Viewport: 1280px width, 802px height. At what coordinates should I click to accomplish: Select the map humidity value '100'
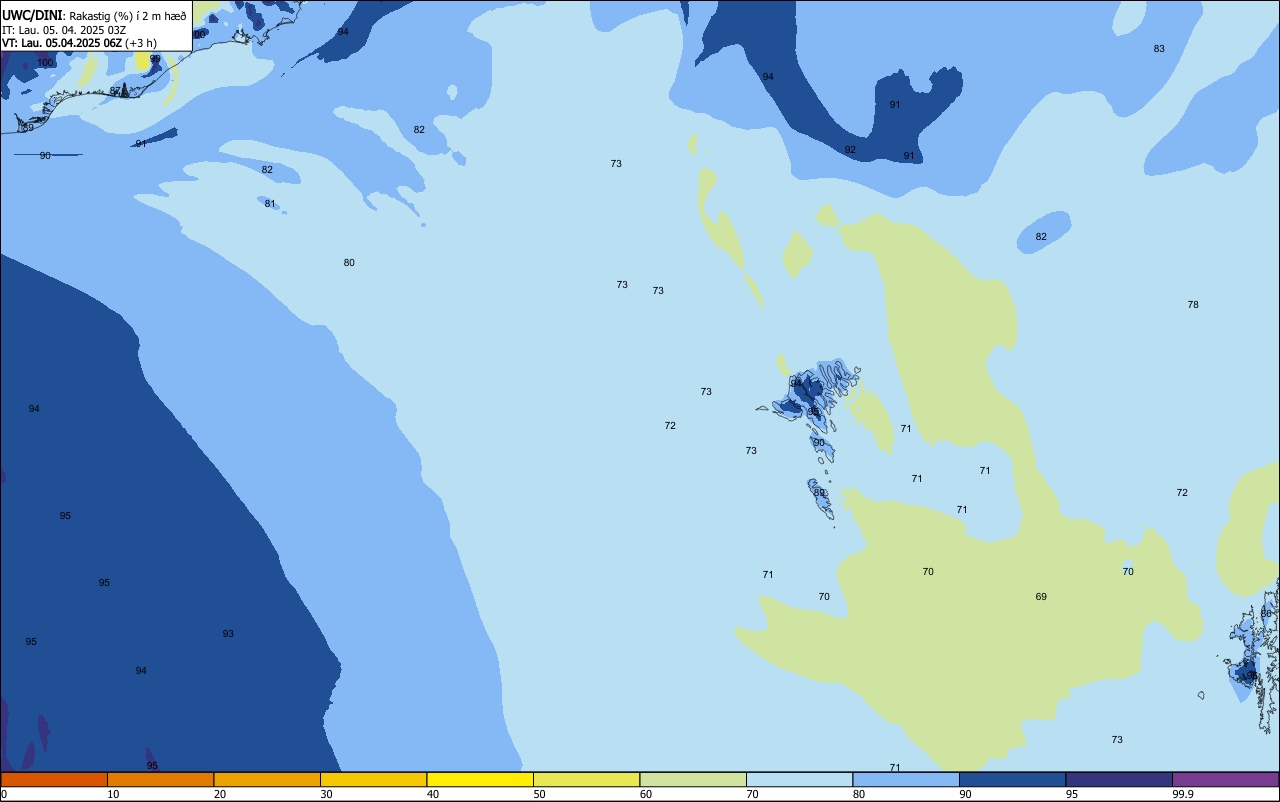pyautogui.click(x=45, y=63)
